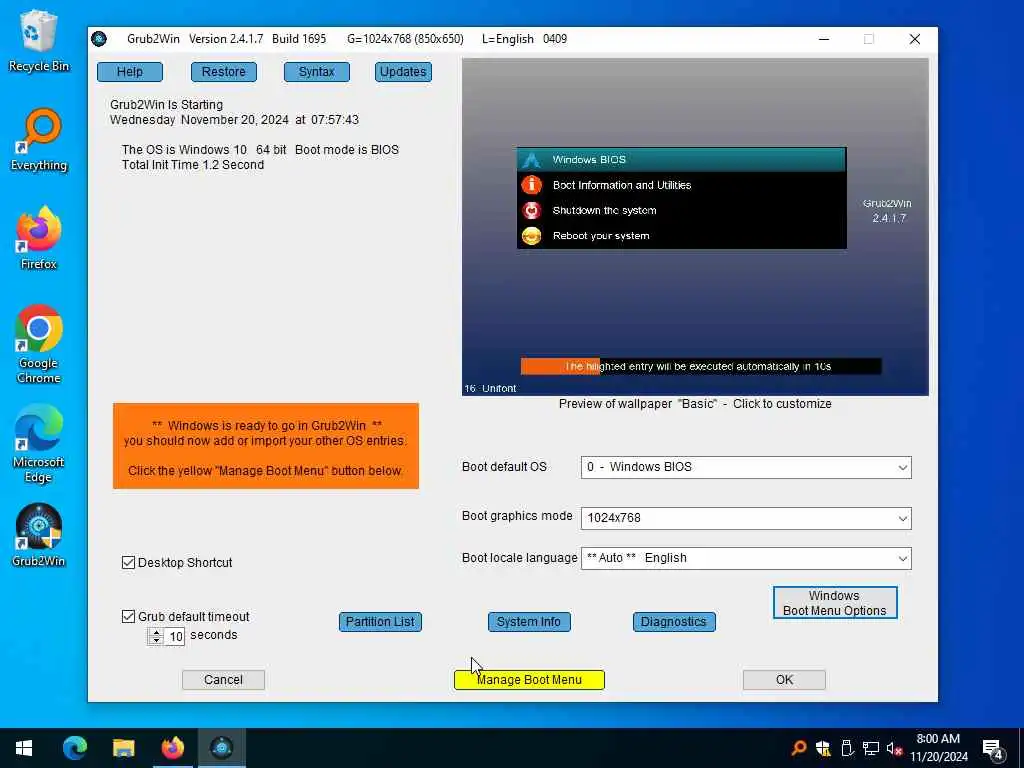Click the Shutdown the system icon

click(x=532, y=210)
